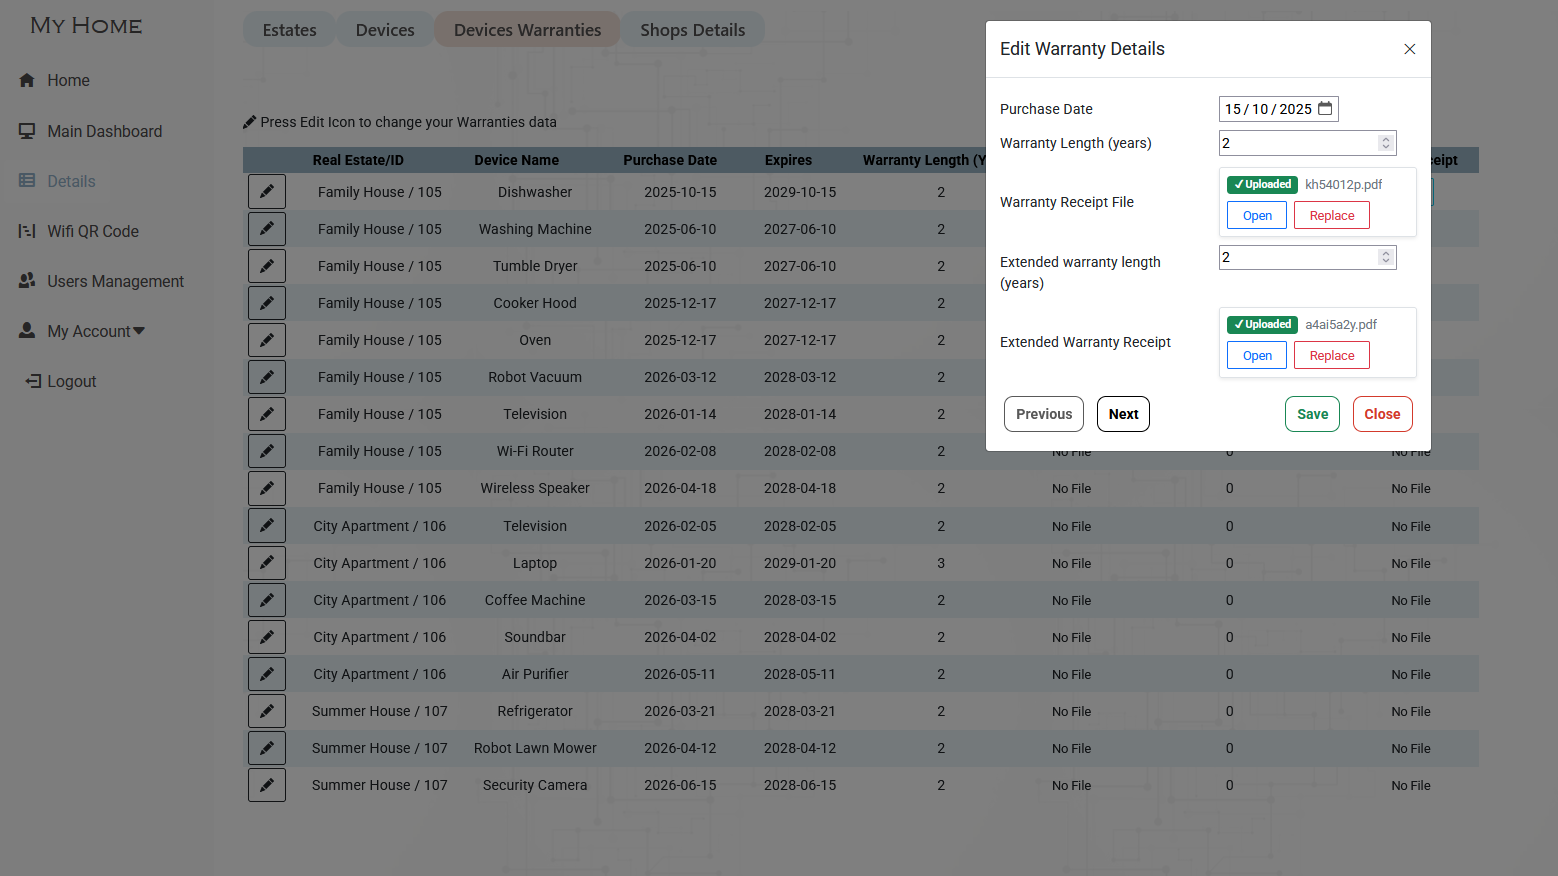Edit the Oven warranty entry
Image resolution: width=1558 pixels, height=876 pixels.
(267, 340)
